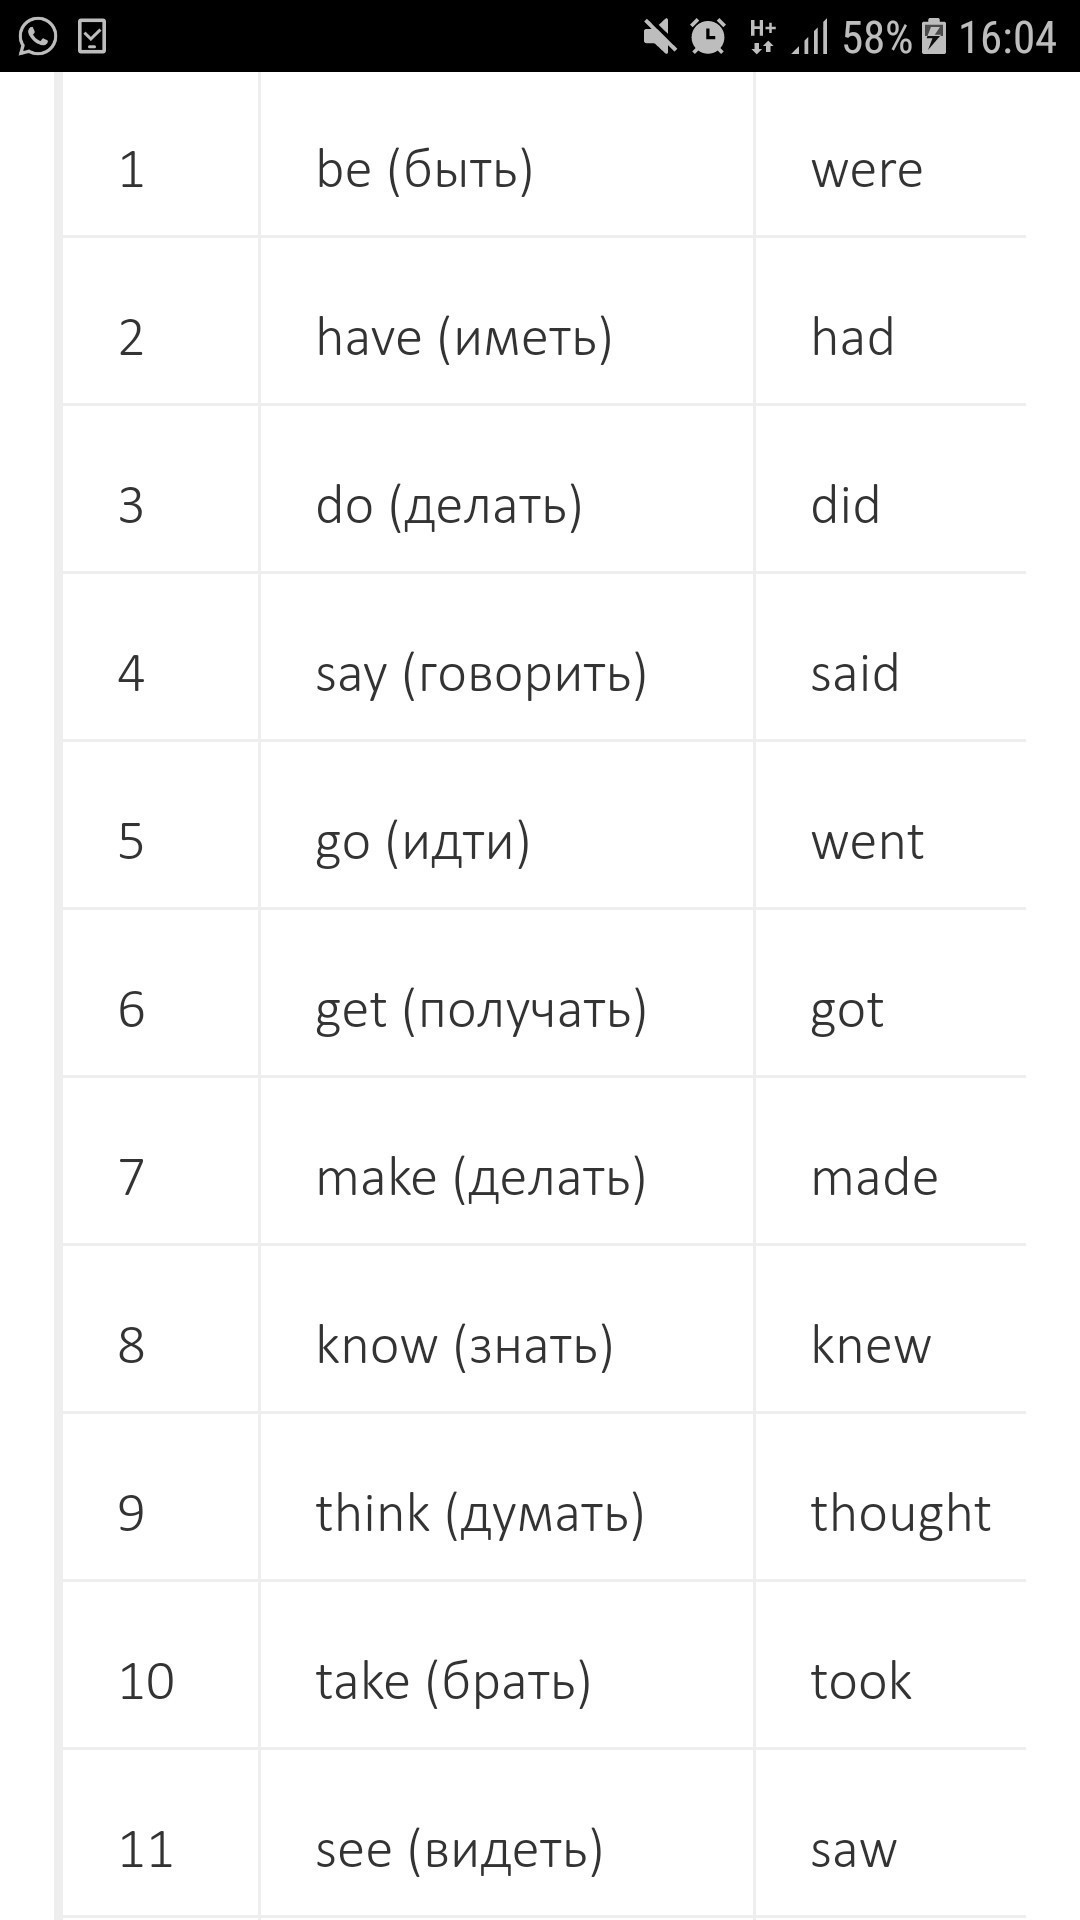
Task: Tap the 'did' past form cell
Action: [891, 489]
